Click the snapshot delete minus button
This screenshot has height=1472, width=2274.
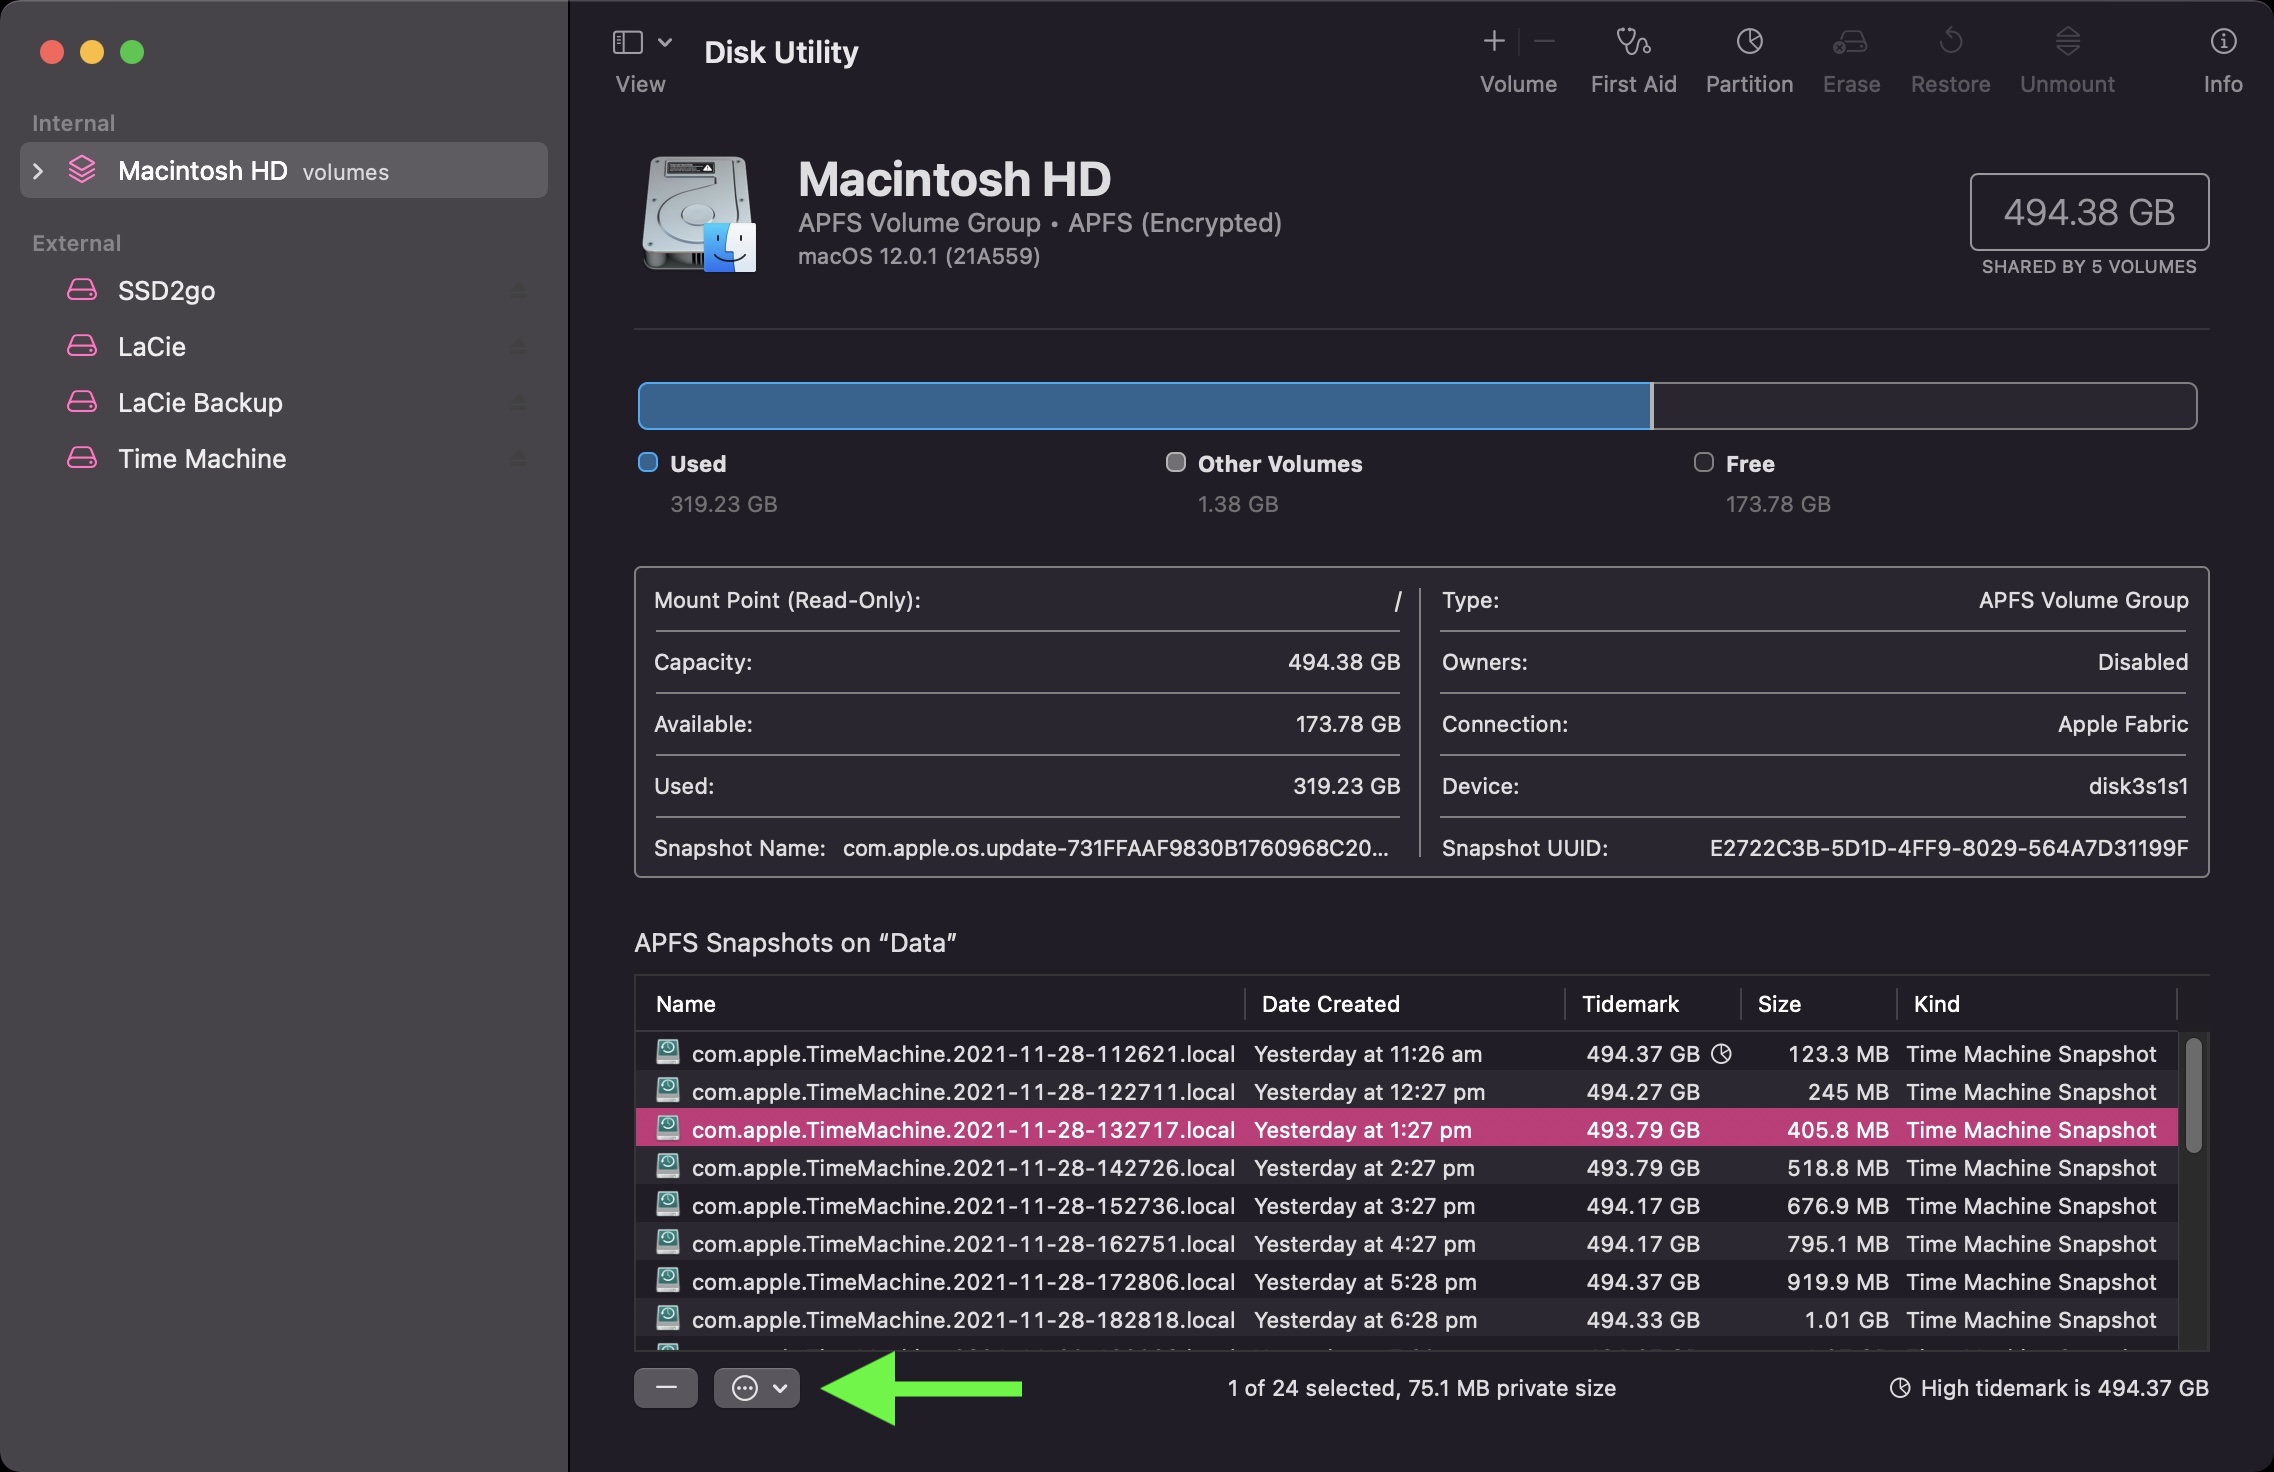(665, 1386)
